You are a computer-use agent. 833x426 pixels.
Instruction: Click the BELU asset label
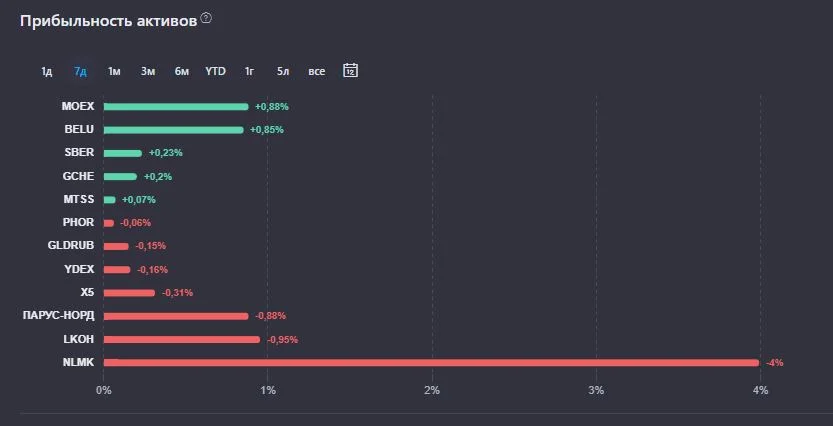(x=79, y=130)
